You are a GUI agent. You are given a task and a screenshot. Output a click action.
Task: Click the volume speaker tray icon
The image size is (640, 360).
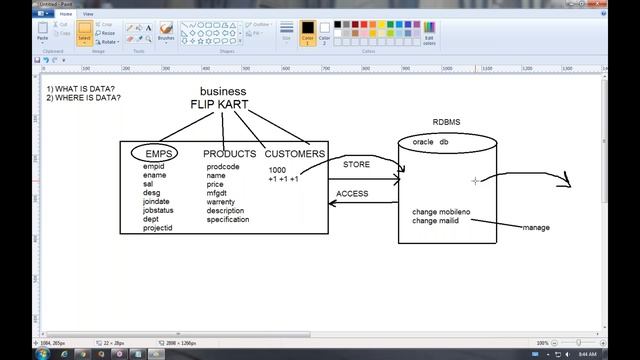pyautogui.click(x=567, y=354)
